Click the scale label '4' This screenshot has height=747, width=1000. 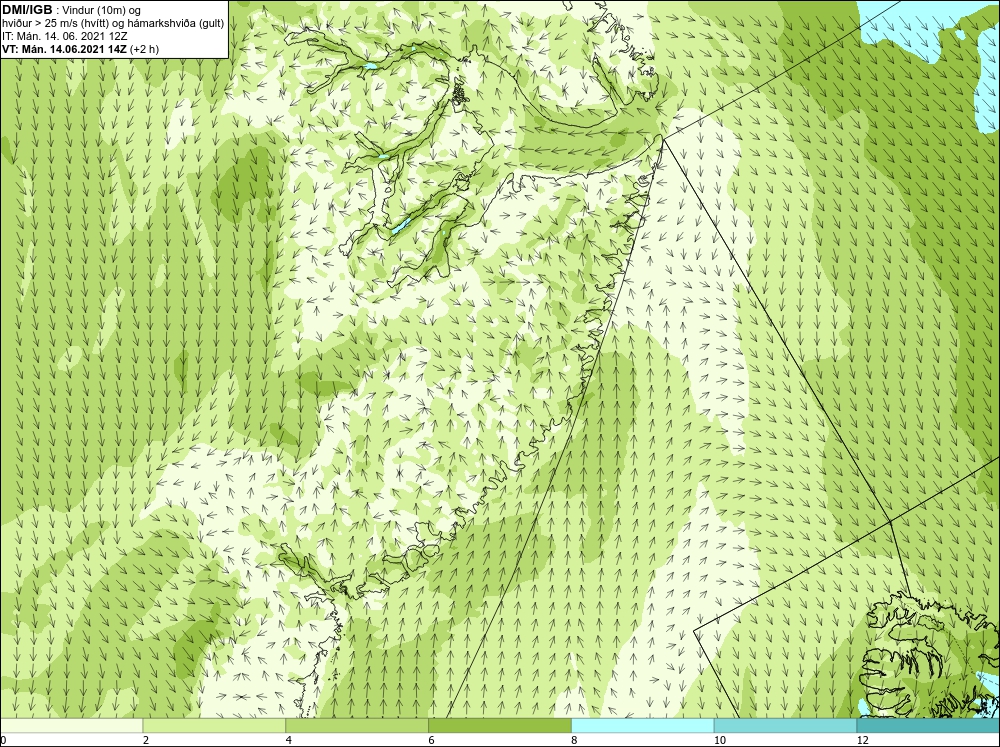(x=289, y=740)
